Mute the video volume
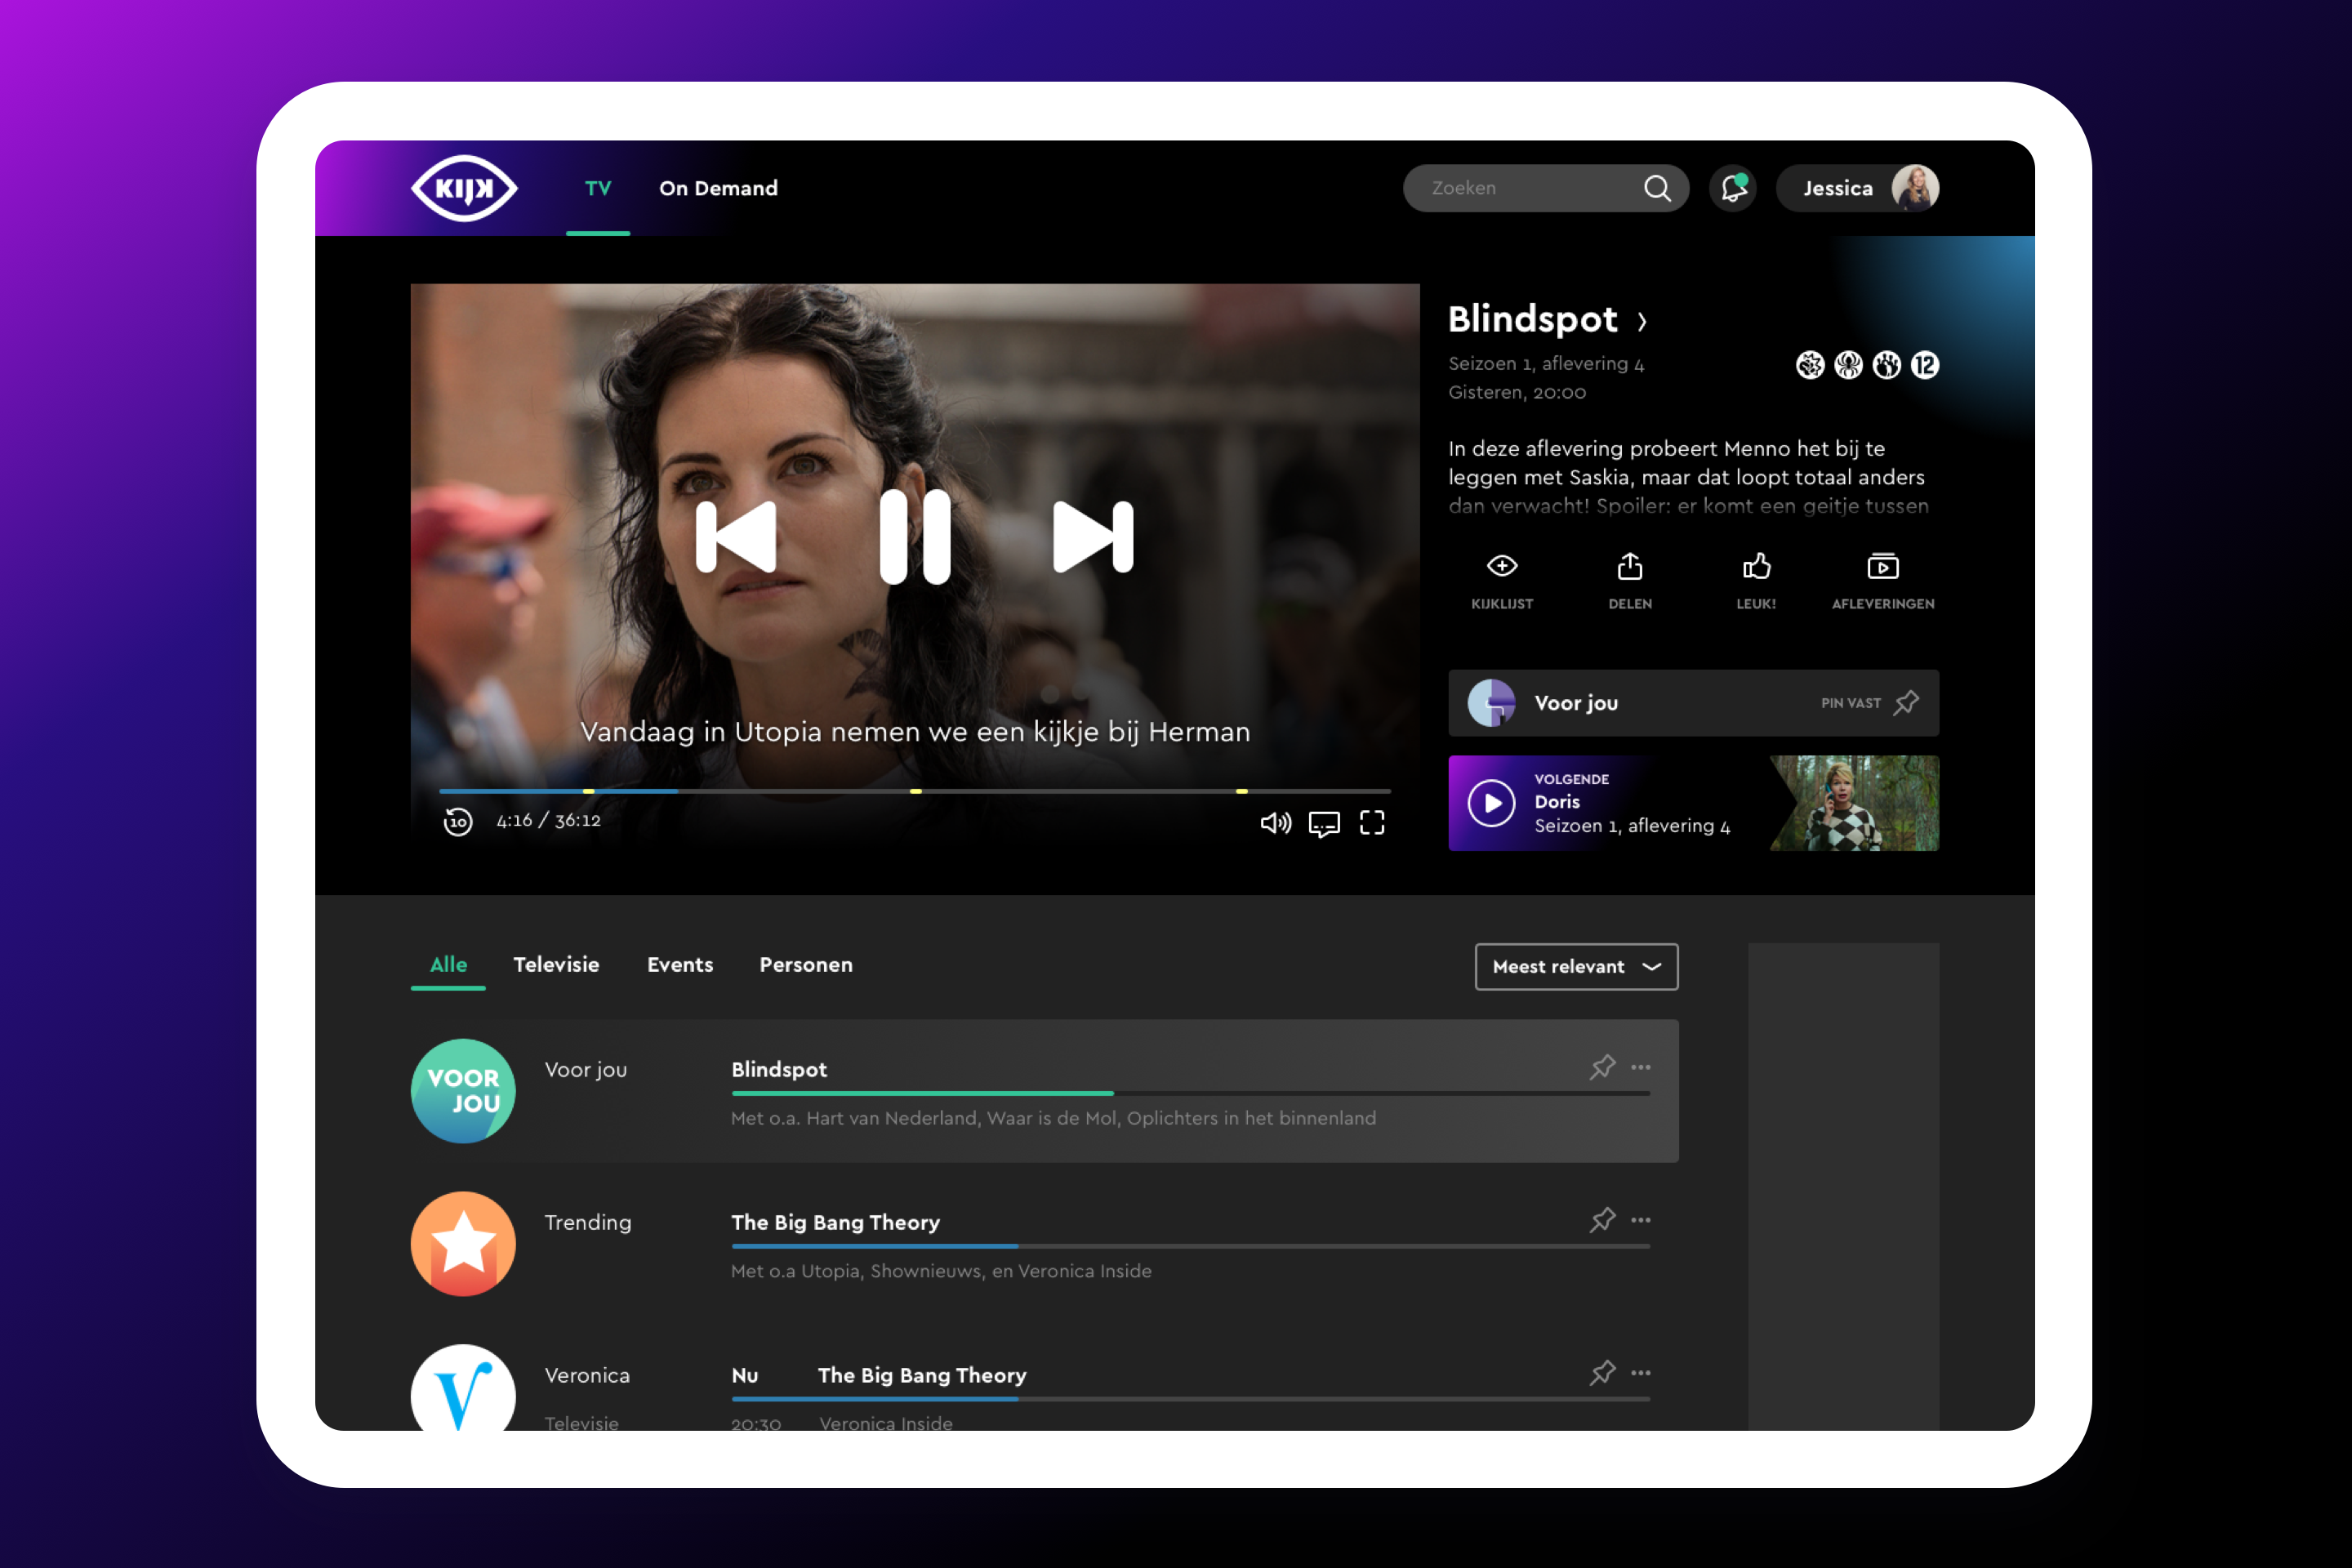 coord(1275,823)
